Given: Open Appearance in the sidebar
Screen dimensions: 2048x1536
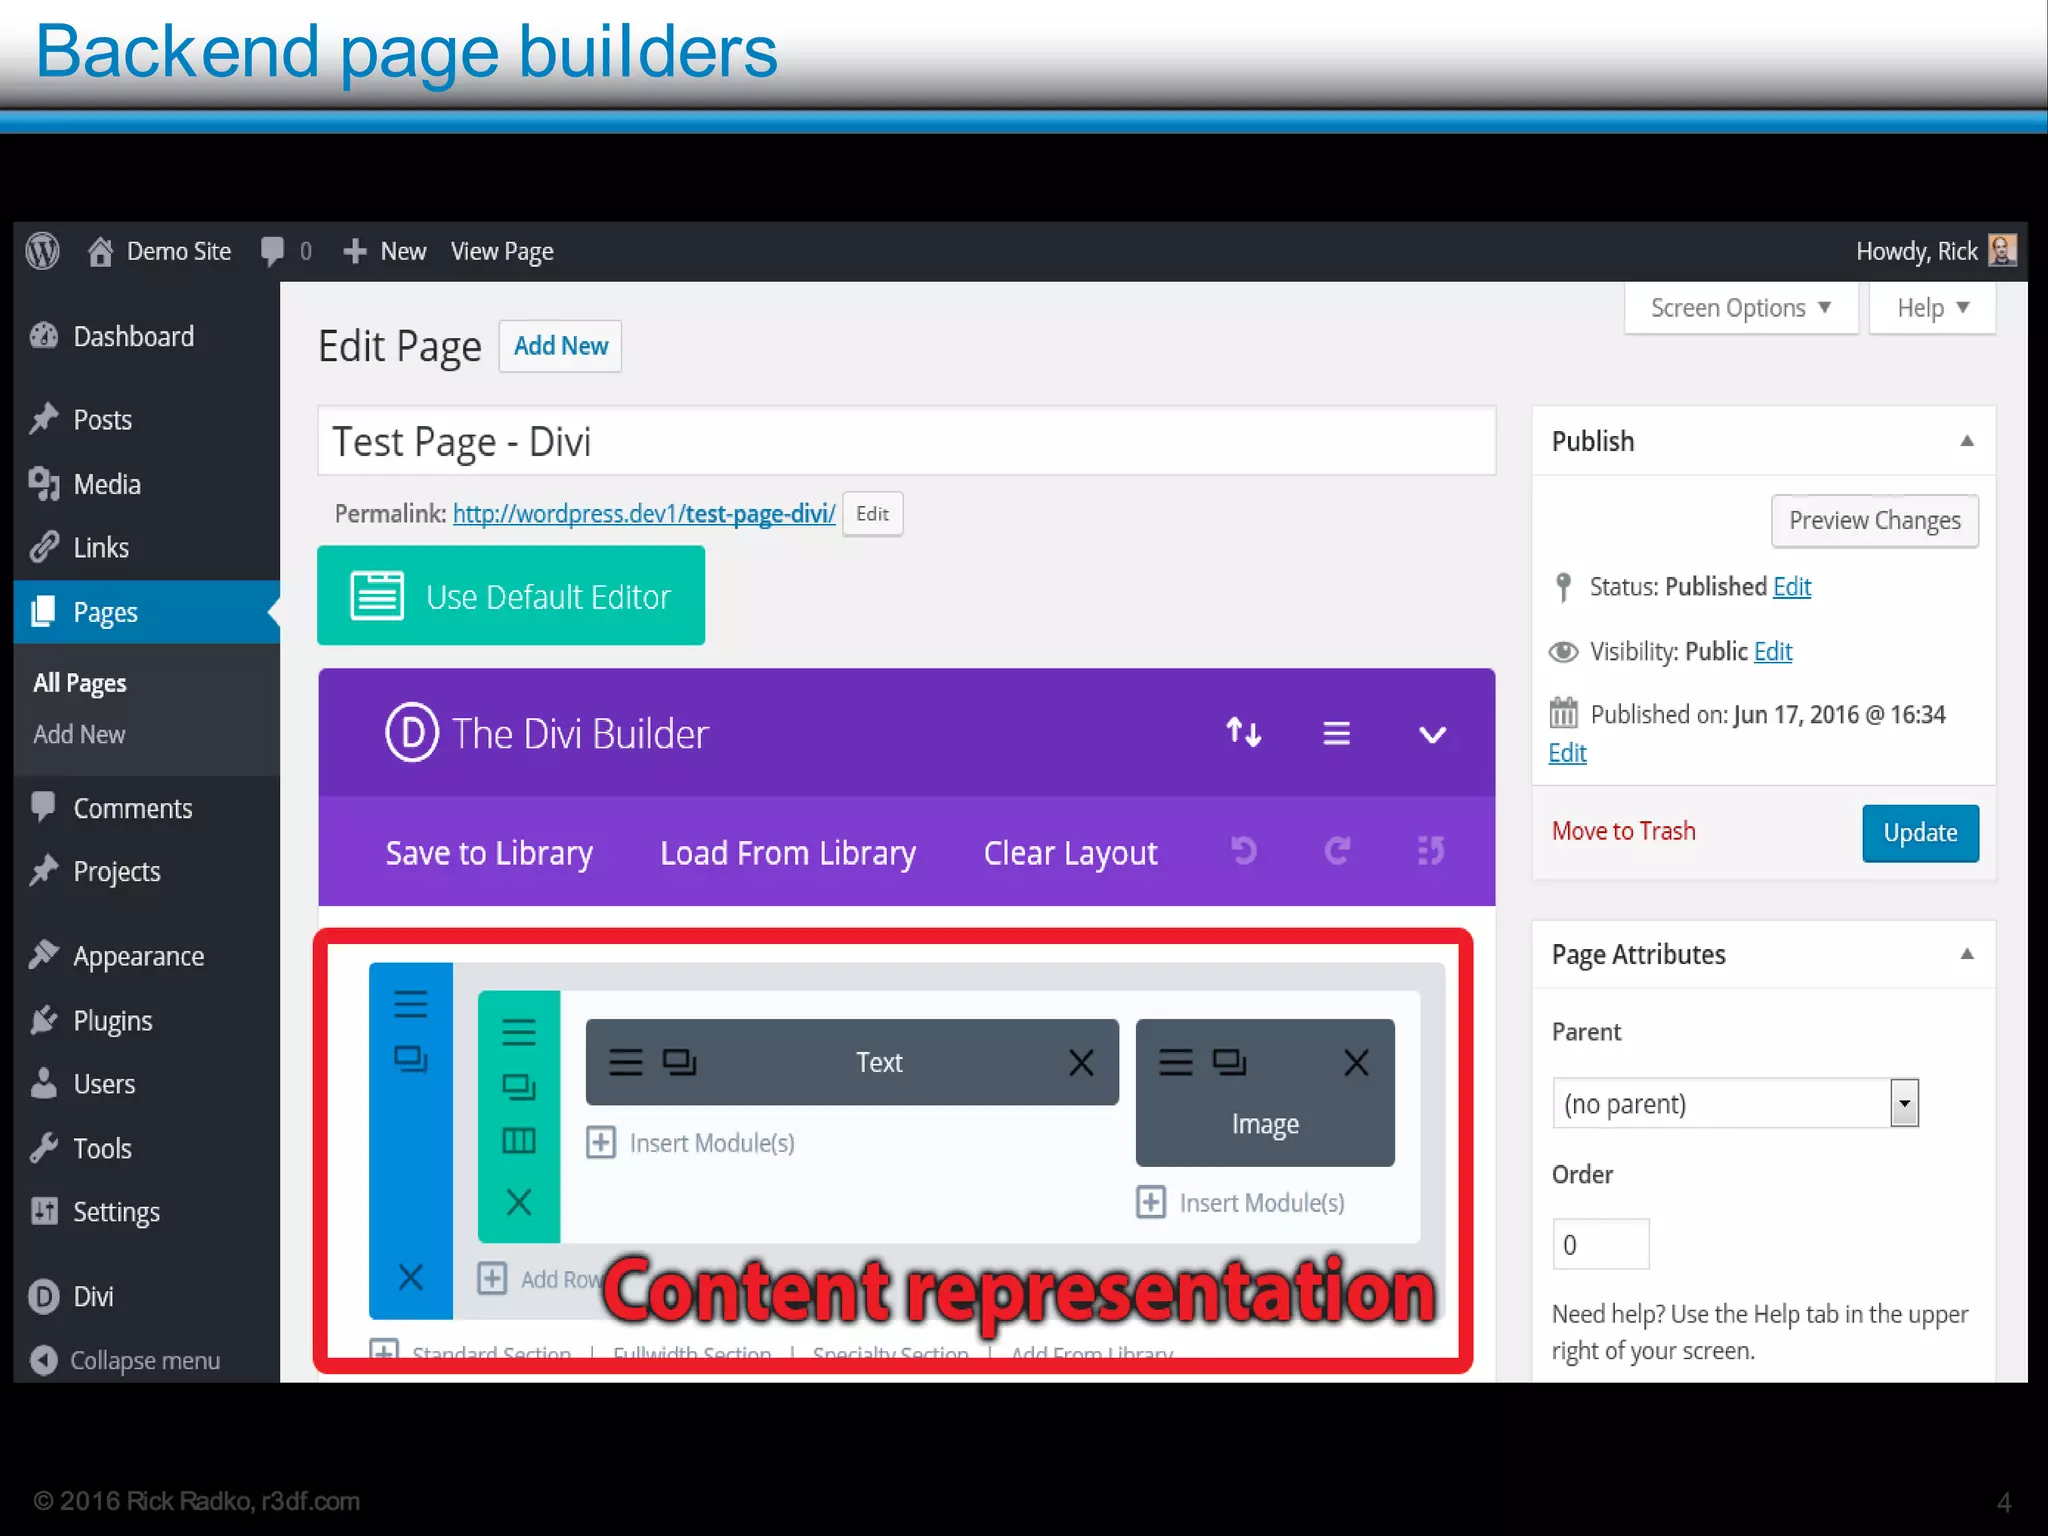Looking at the screenshot, I should point(138,956).
